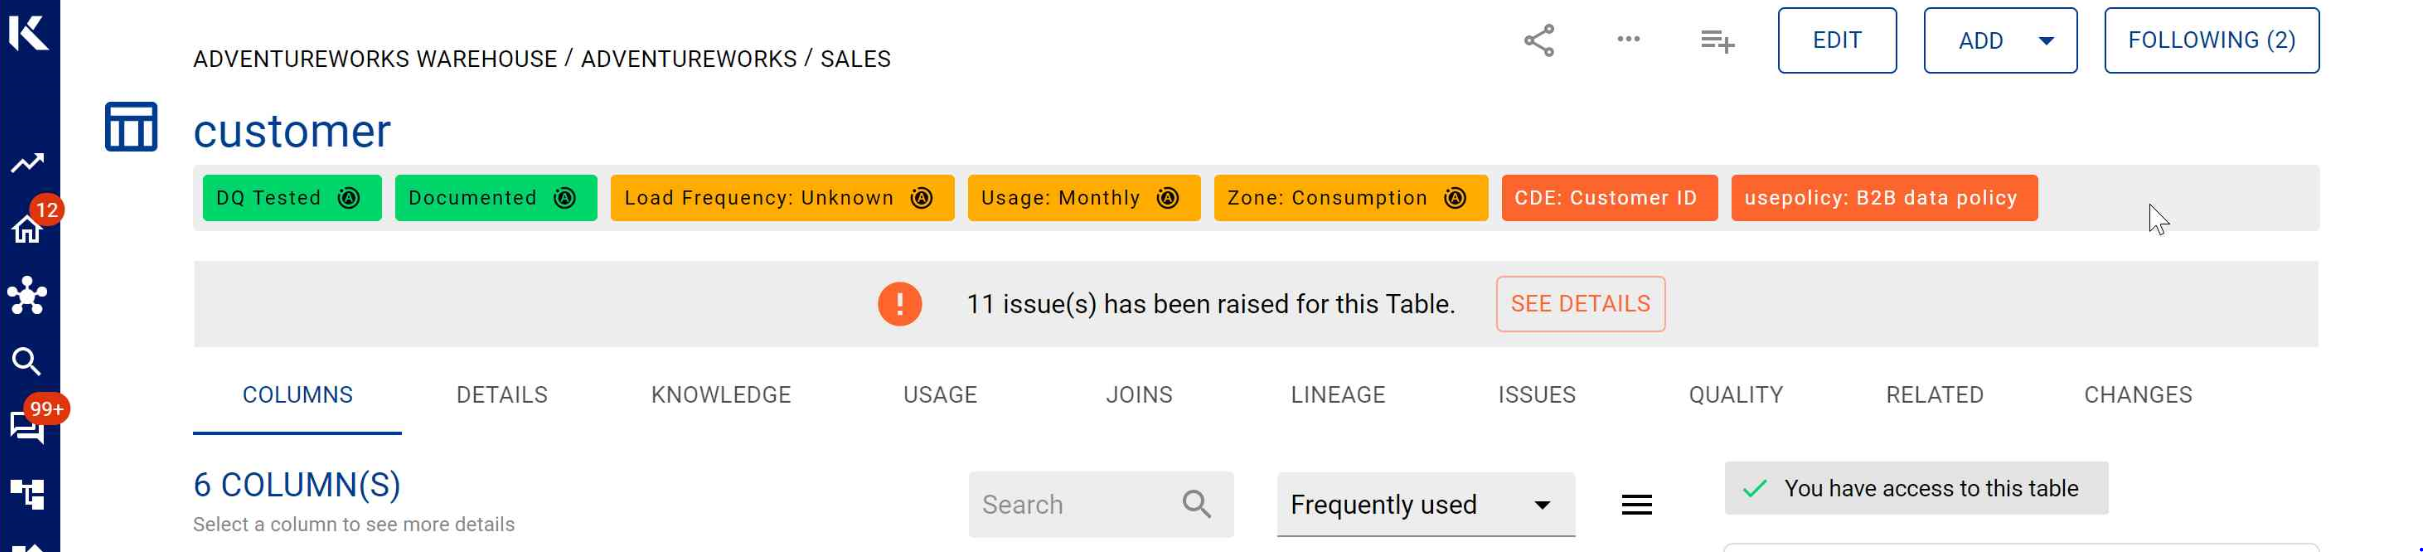Viewport: 2423px width, 552px height.
Task: Click the share icon
Action: 1539,41
